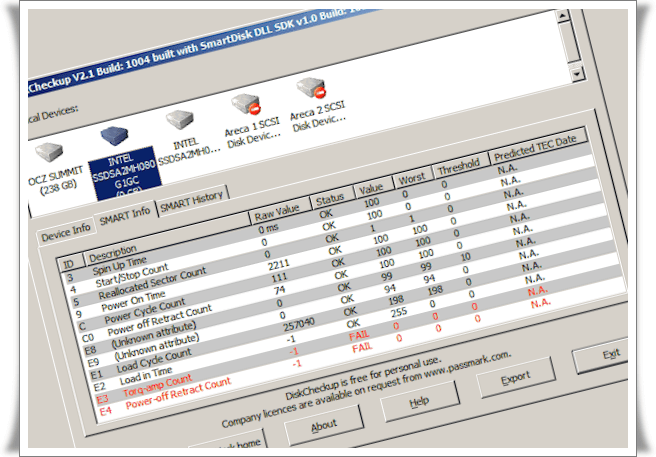Screen dimensions: 656x457
Task: Sort by the Predicted TEC Date column header
Action: [x=538, y=146]
